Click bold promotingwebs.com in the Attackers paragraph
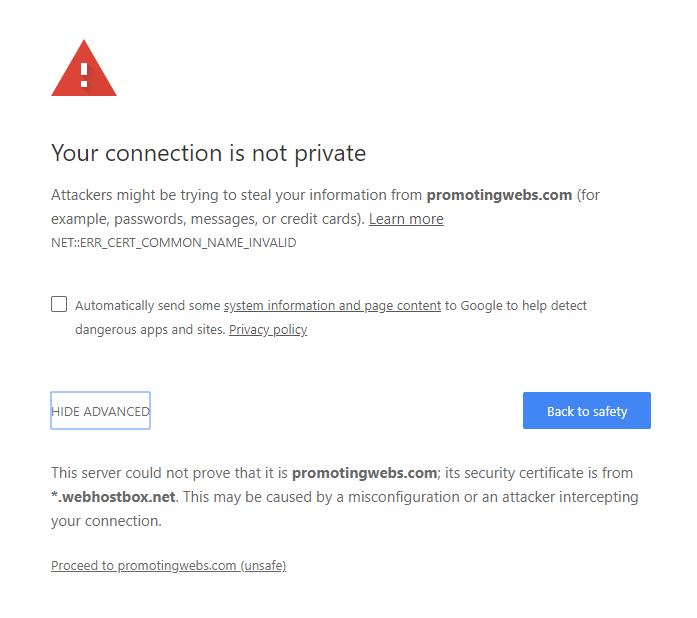The image size is (697, 618). pos(499,195)
